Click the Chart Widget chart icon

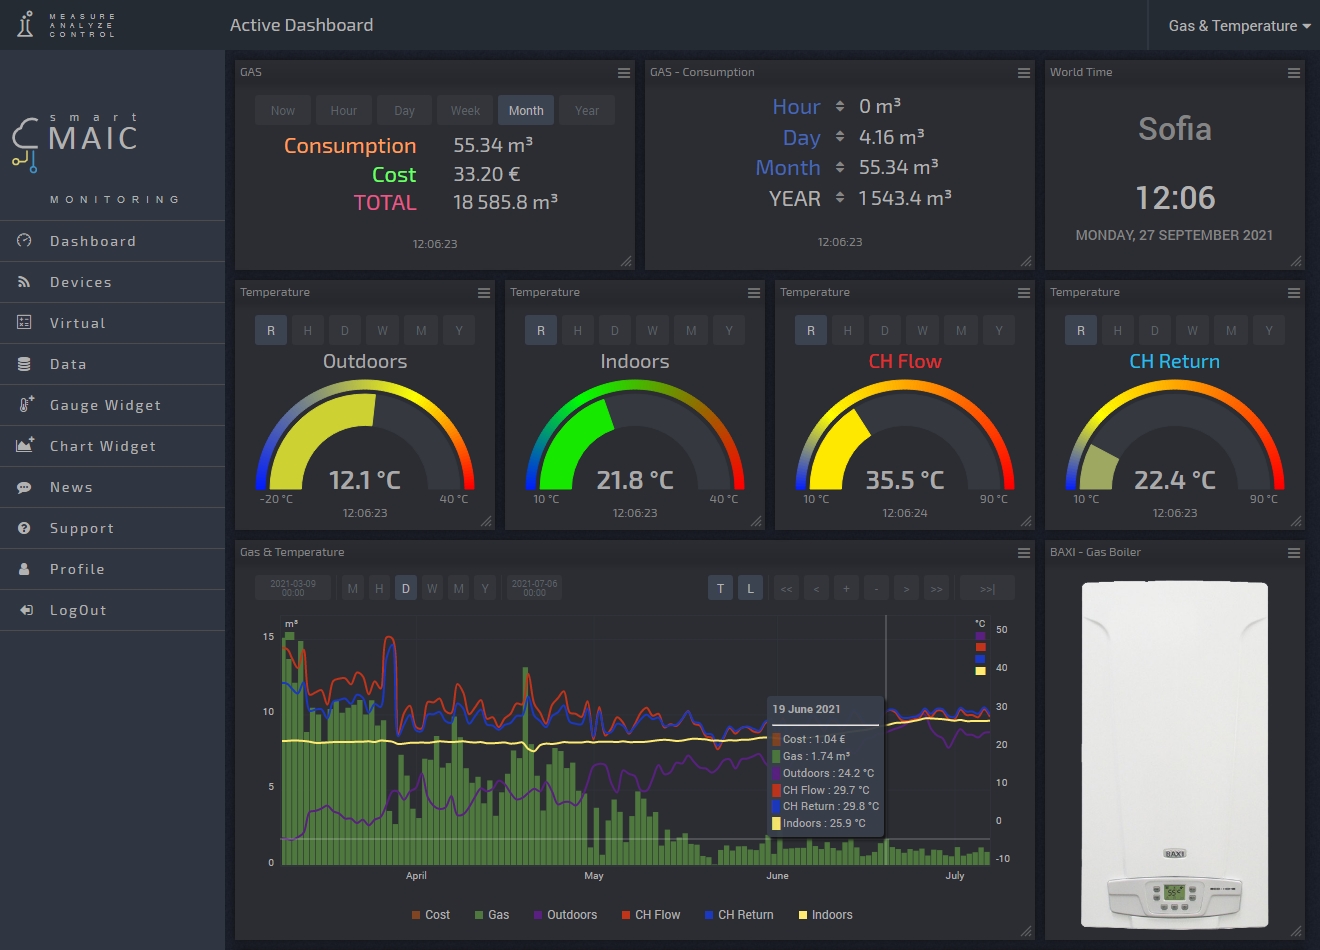[x=24, y=445]
